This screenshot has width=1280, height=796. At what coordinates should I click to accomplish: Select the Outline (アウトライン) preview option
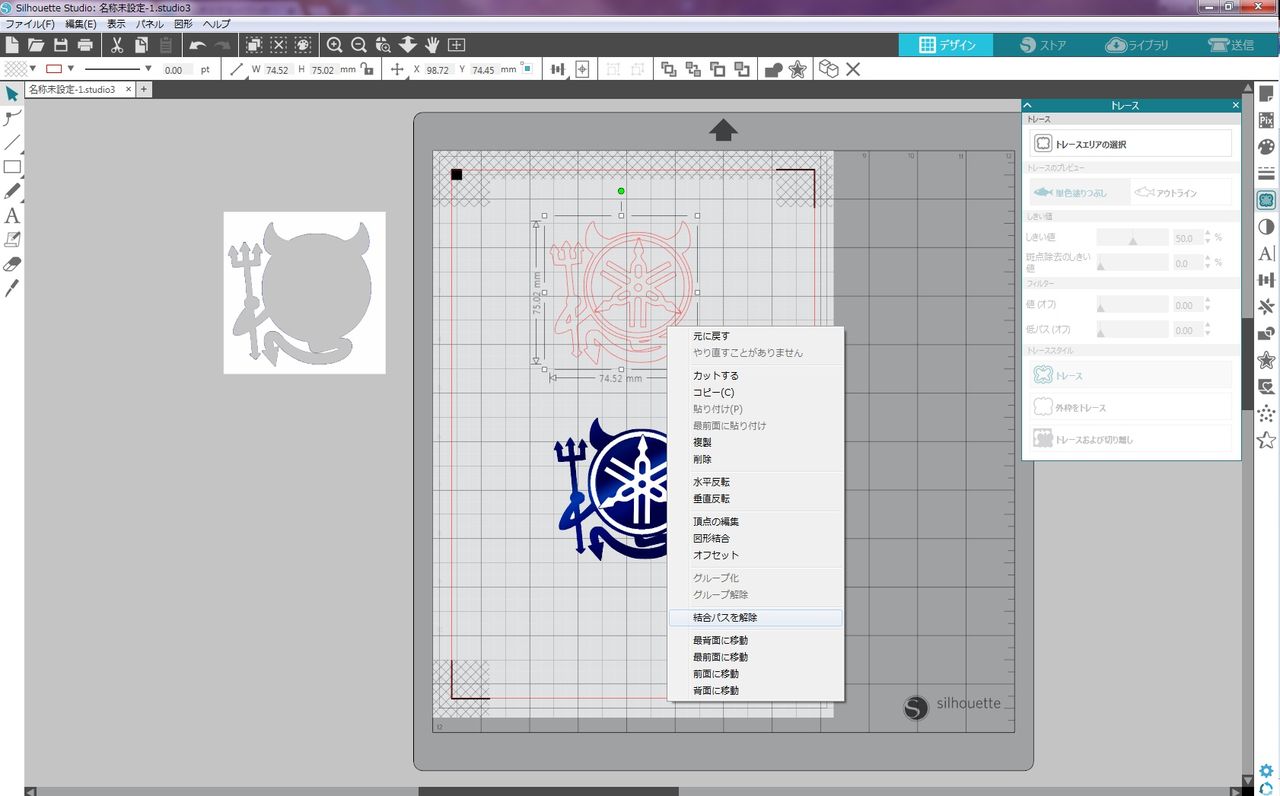tap(1181, 192)
